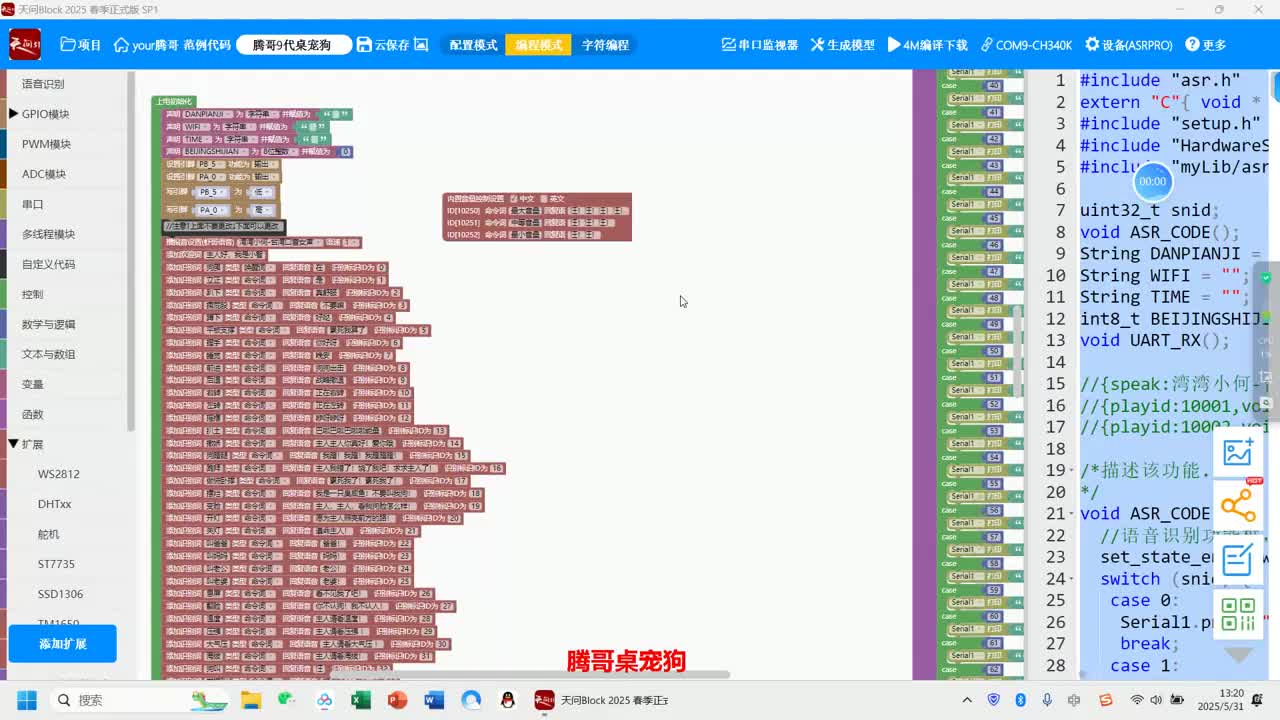Check the 中文 checkbox in volume settings block

pyautogui.click(x=514, y=199)
